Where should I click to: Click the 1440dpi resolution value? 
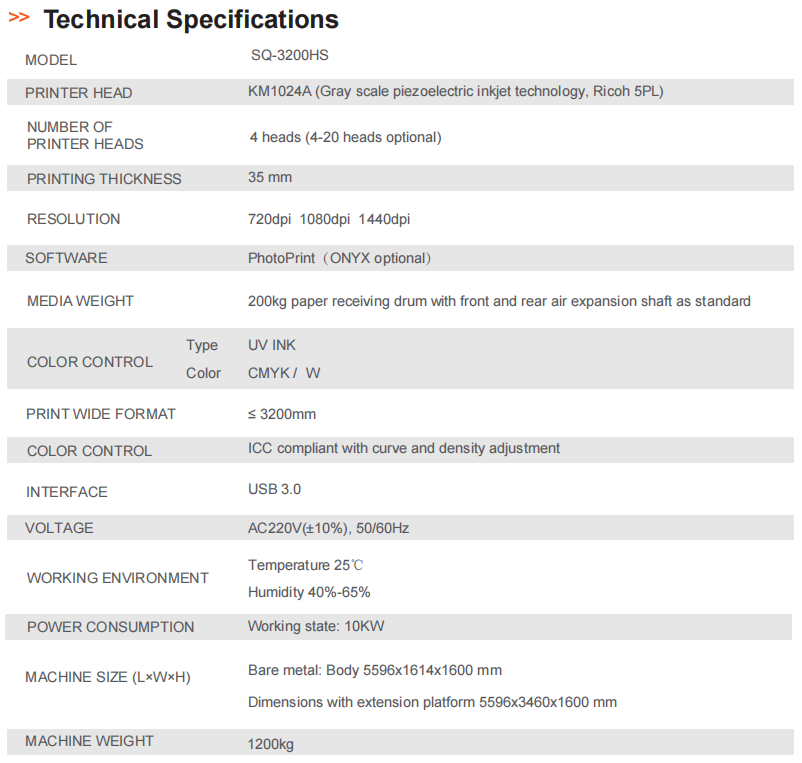[384, 219]
